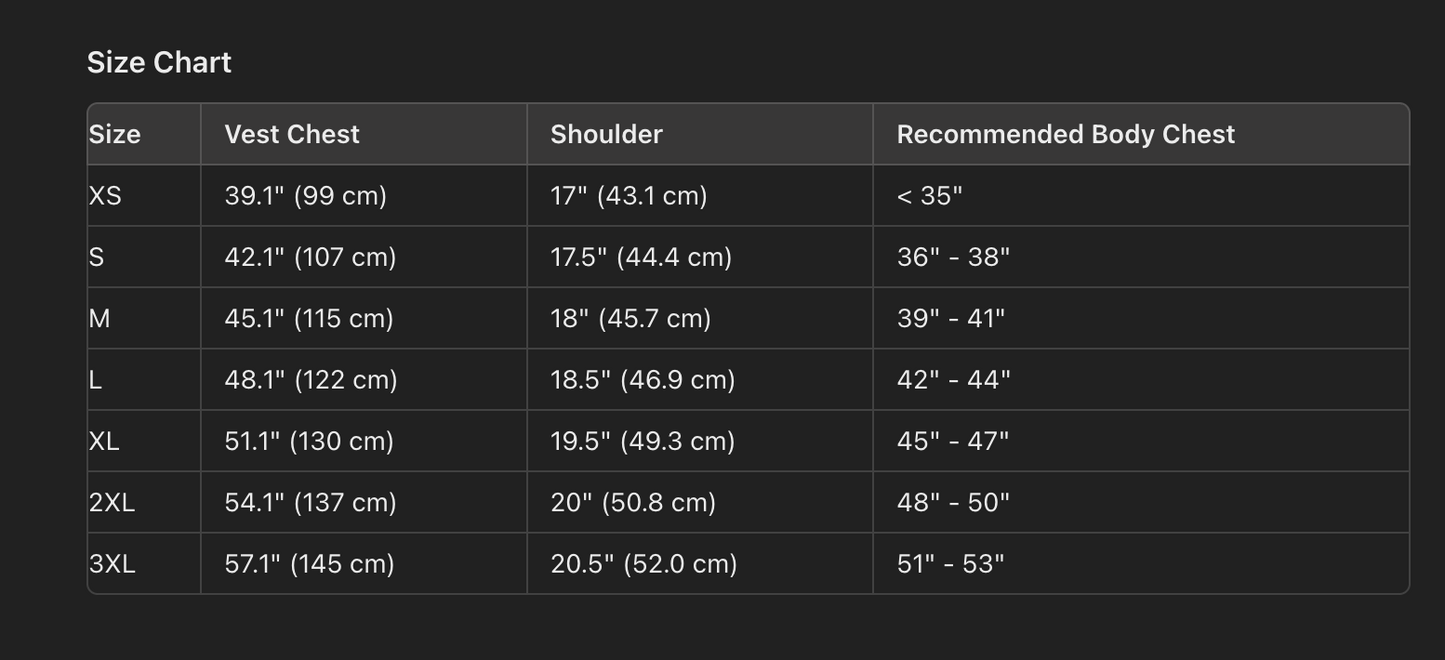
Task: Select the L size row label
Action: point(96,380)
